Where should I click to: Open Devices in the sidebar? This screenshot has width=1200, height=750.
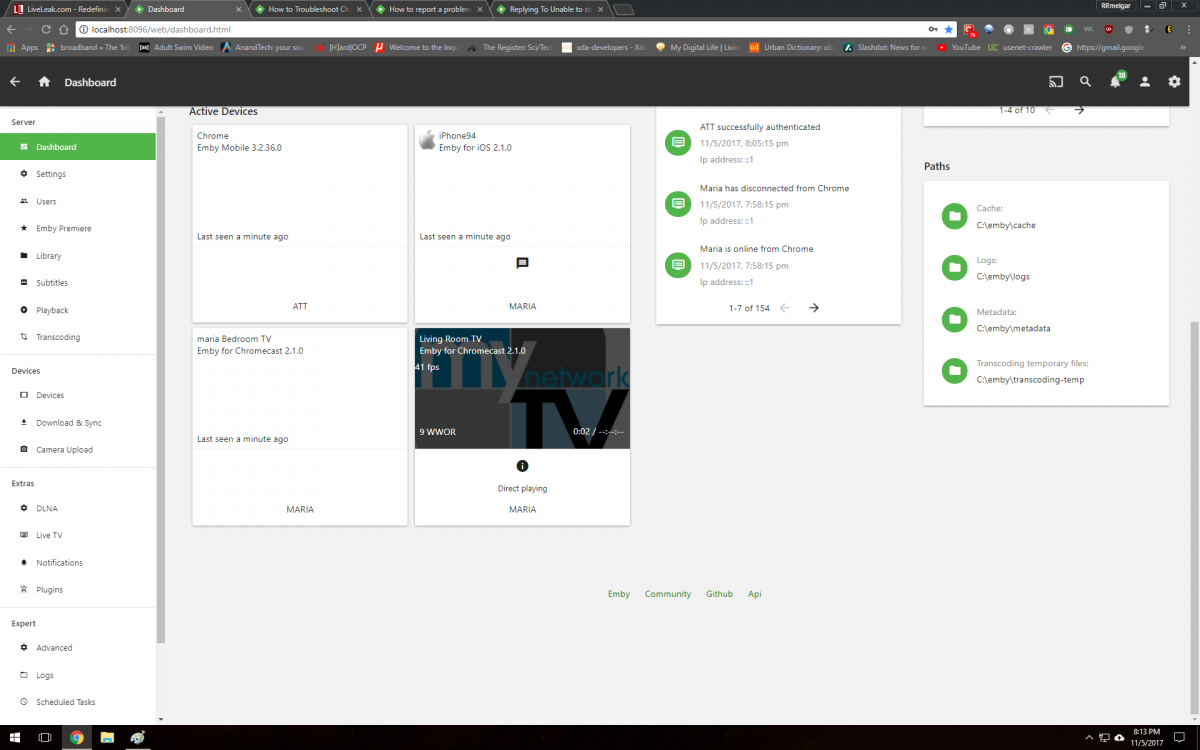coord(78,395)
